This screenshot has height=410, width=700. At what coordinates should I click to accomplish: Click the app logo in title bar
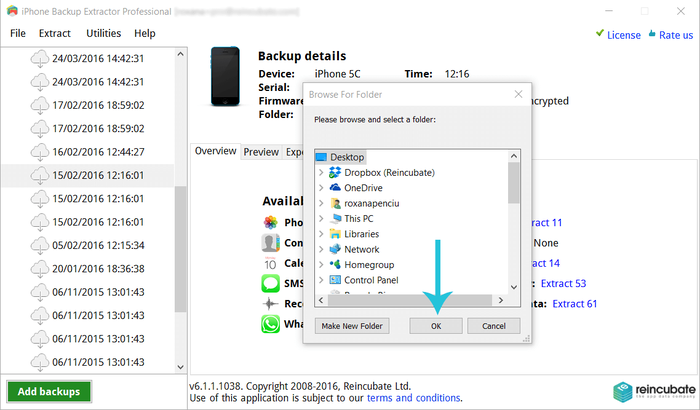pos(12,11)
